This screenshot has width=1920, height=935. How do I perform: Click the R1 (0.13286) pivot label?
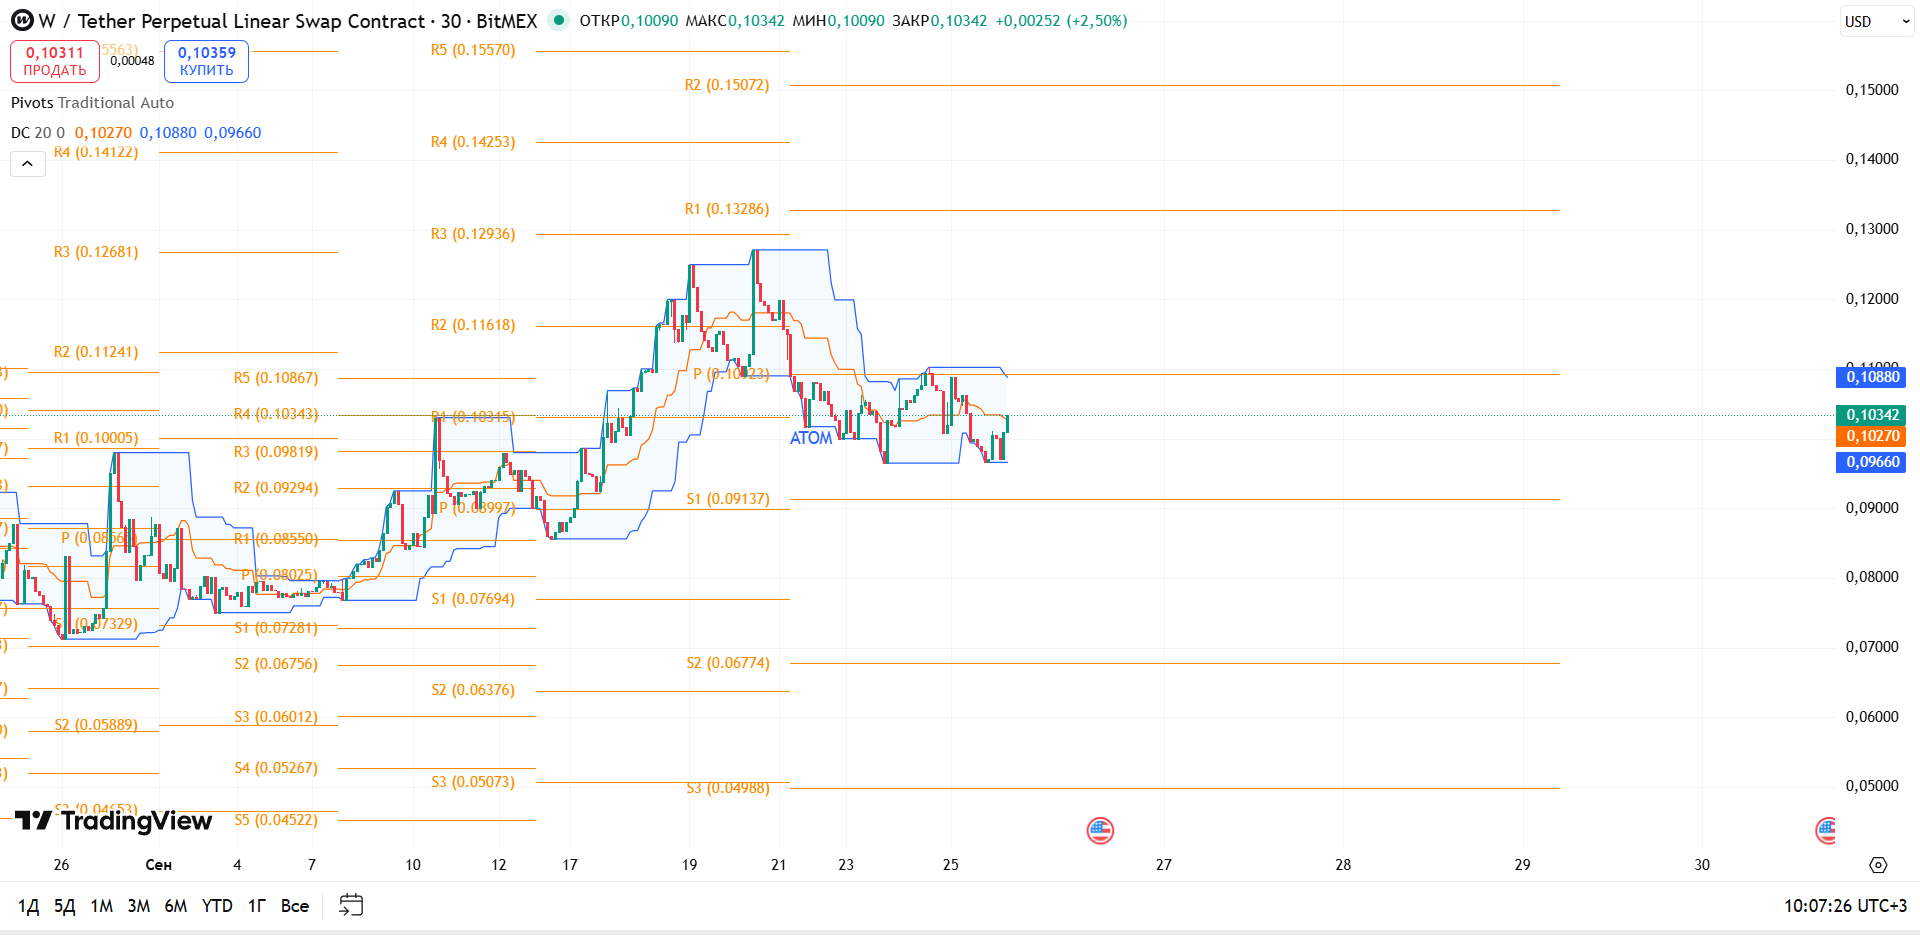click(727, 209)
